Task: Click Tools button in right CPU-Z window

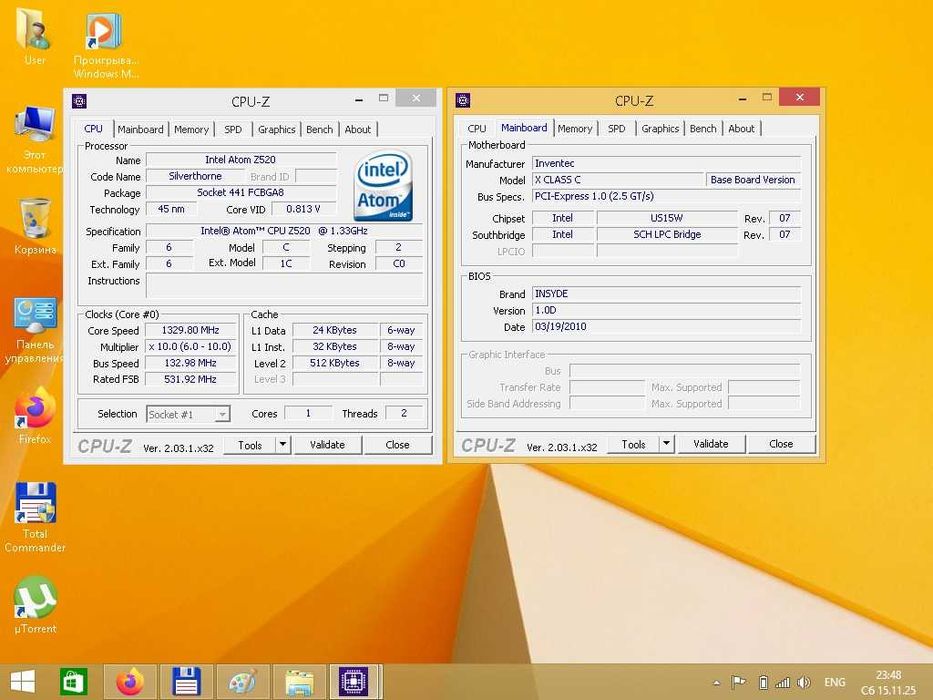Action: (x=633, y=444)
